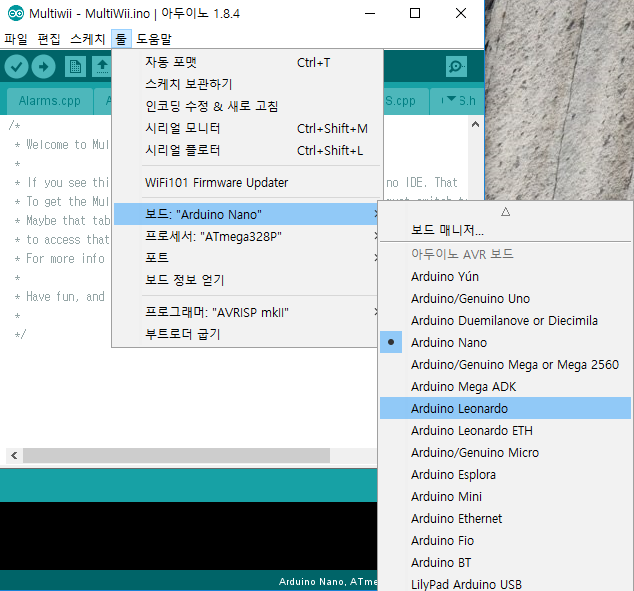Click the 'Arduino Nano, ATme' status bar text
The image size is (634, 591).
coord(328,581)
